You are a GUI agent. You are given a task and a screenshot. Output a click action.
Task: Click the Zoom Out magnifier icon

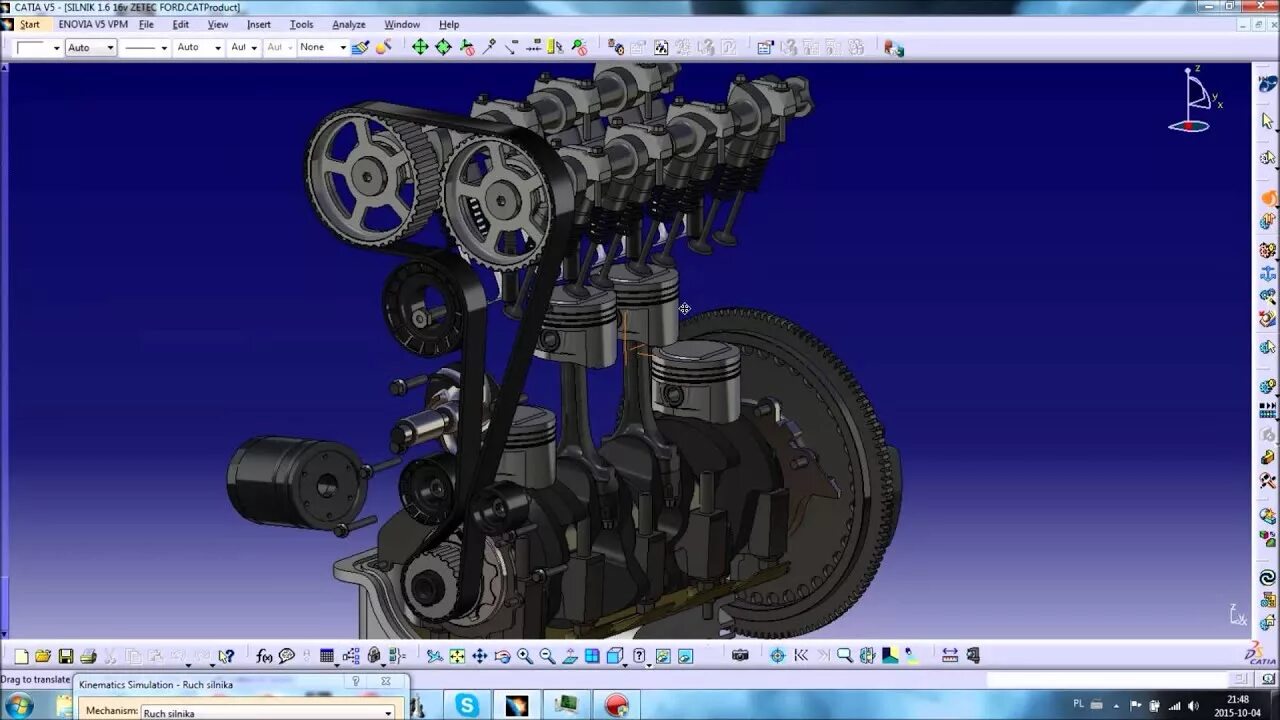547,656
